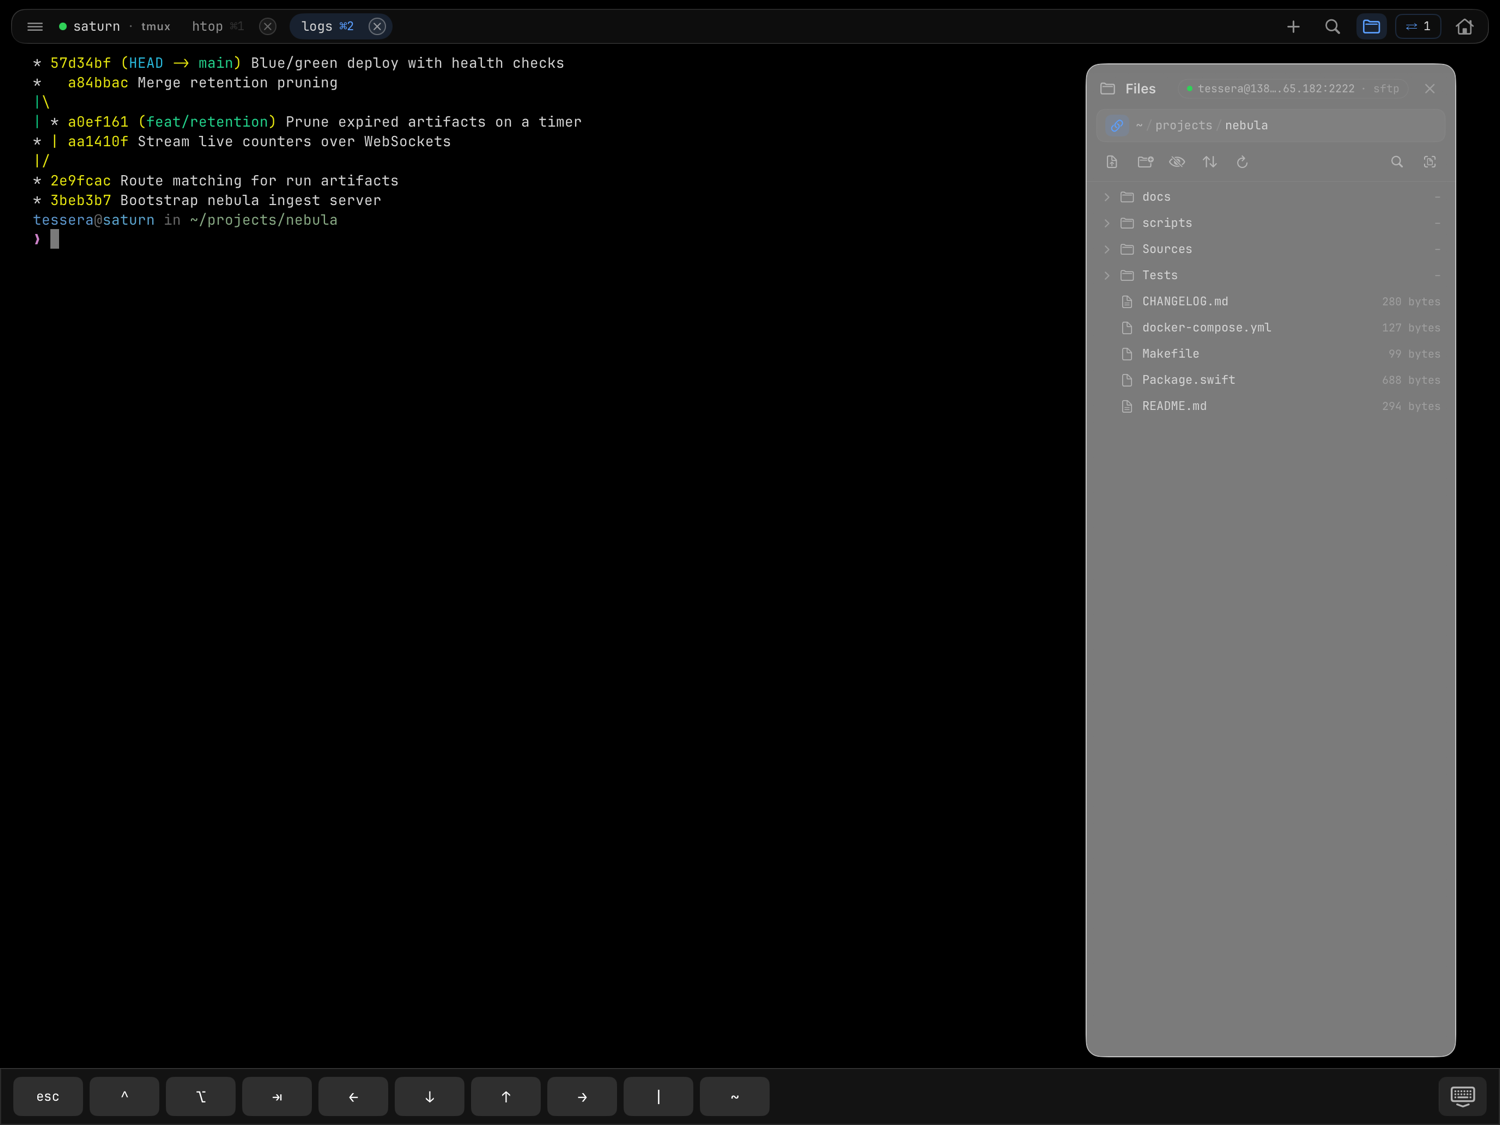Tap the pipe character key
This screenshot has width=1500, height=1125.
pyautogui.click(x=658, y=1097)
